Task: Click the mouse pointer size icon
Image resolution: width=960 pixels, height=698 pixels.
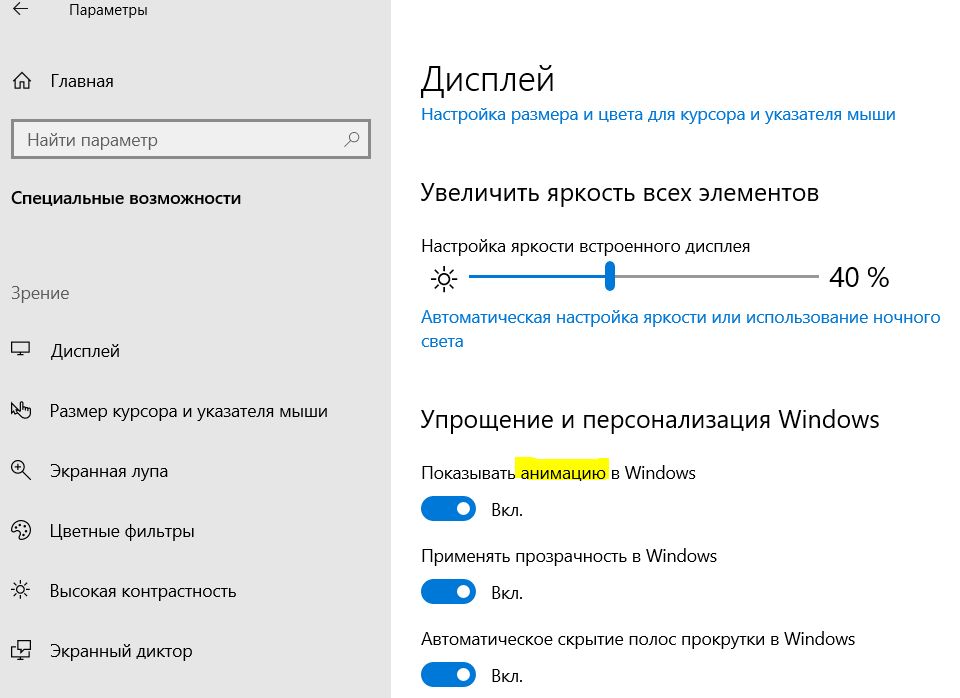Action: tap(21, 411)
